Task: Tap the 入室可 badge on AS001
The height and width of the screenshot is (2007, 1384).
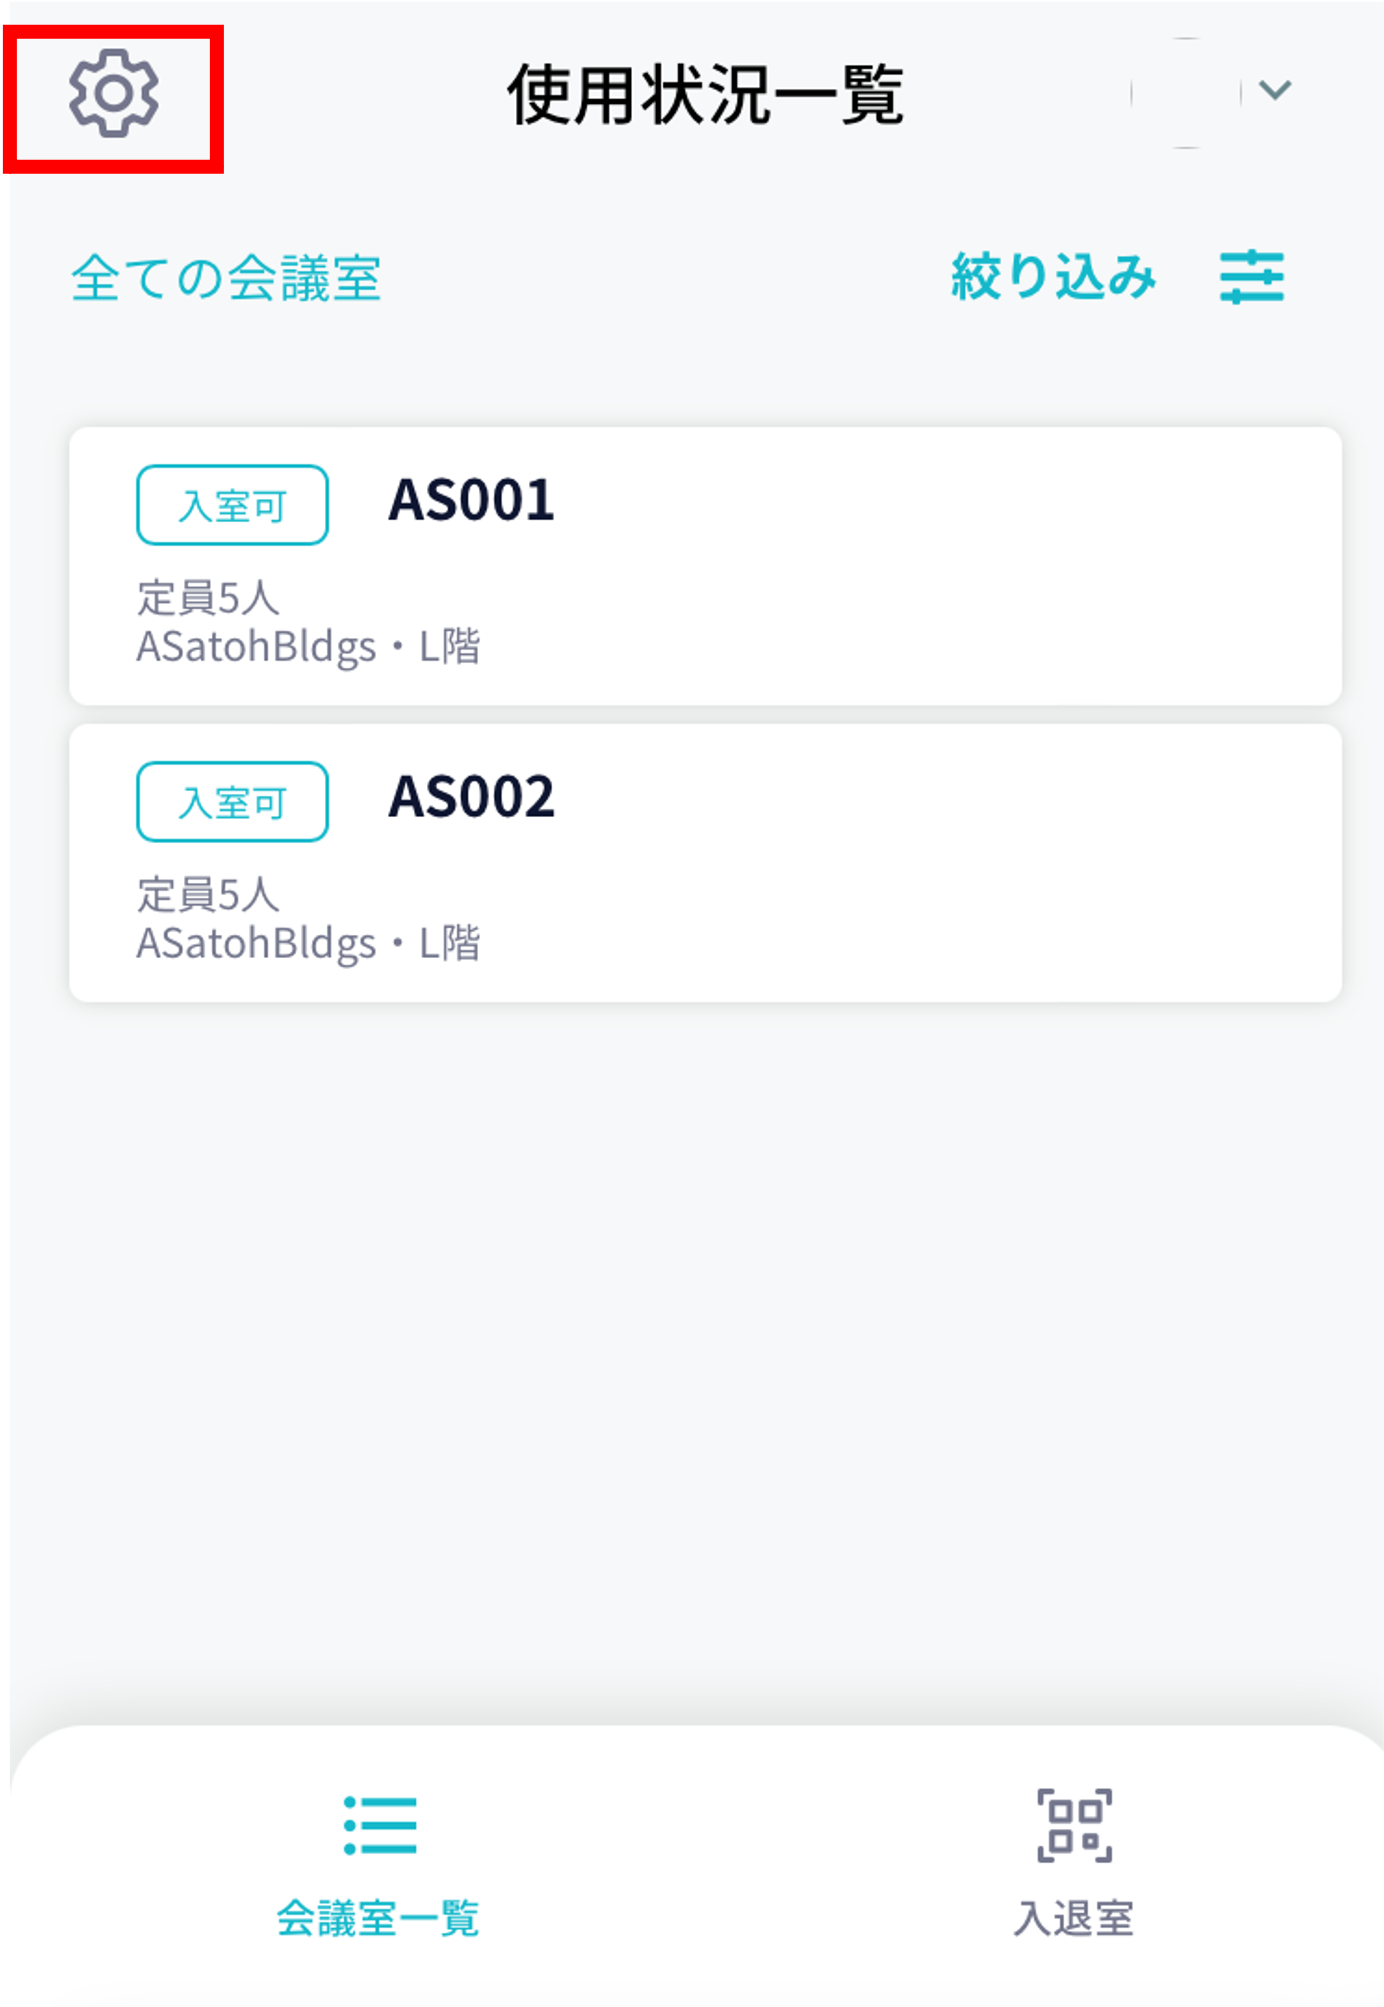Action: (232, 505)
